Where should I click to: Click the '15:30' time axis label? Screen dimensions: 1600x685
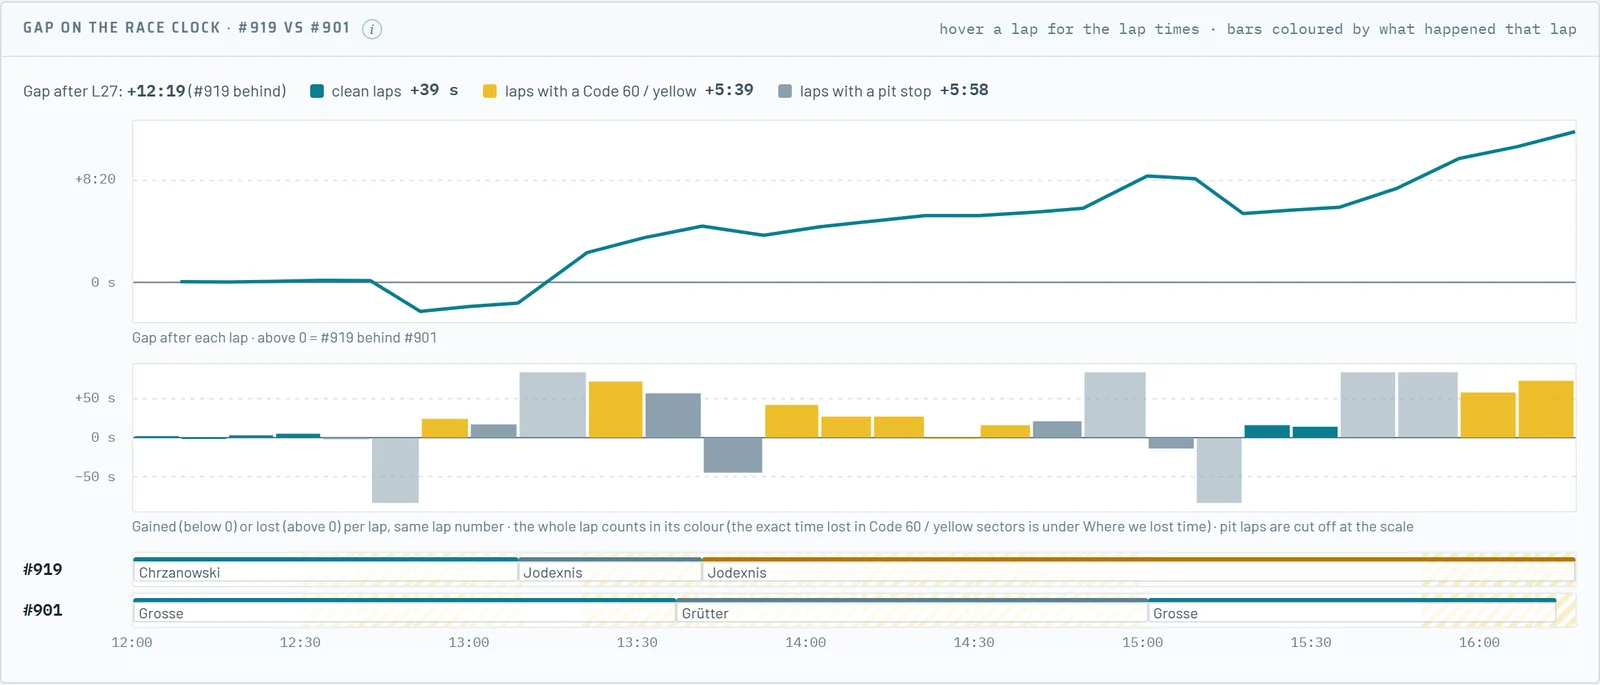pyautogui.click(x=1311, y=643)
